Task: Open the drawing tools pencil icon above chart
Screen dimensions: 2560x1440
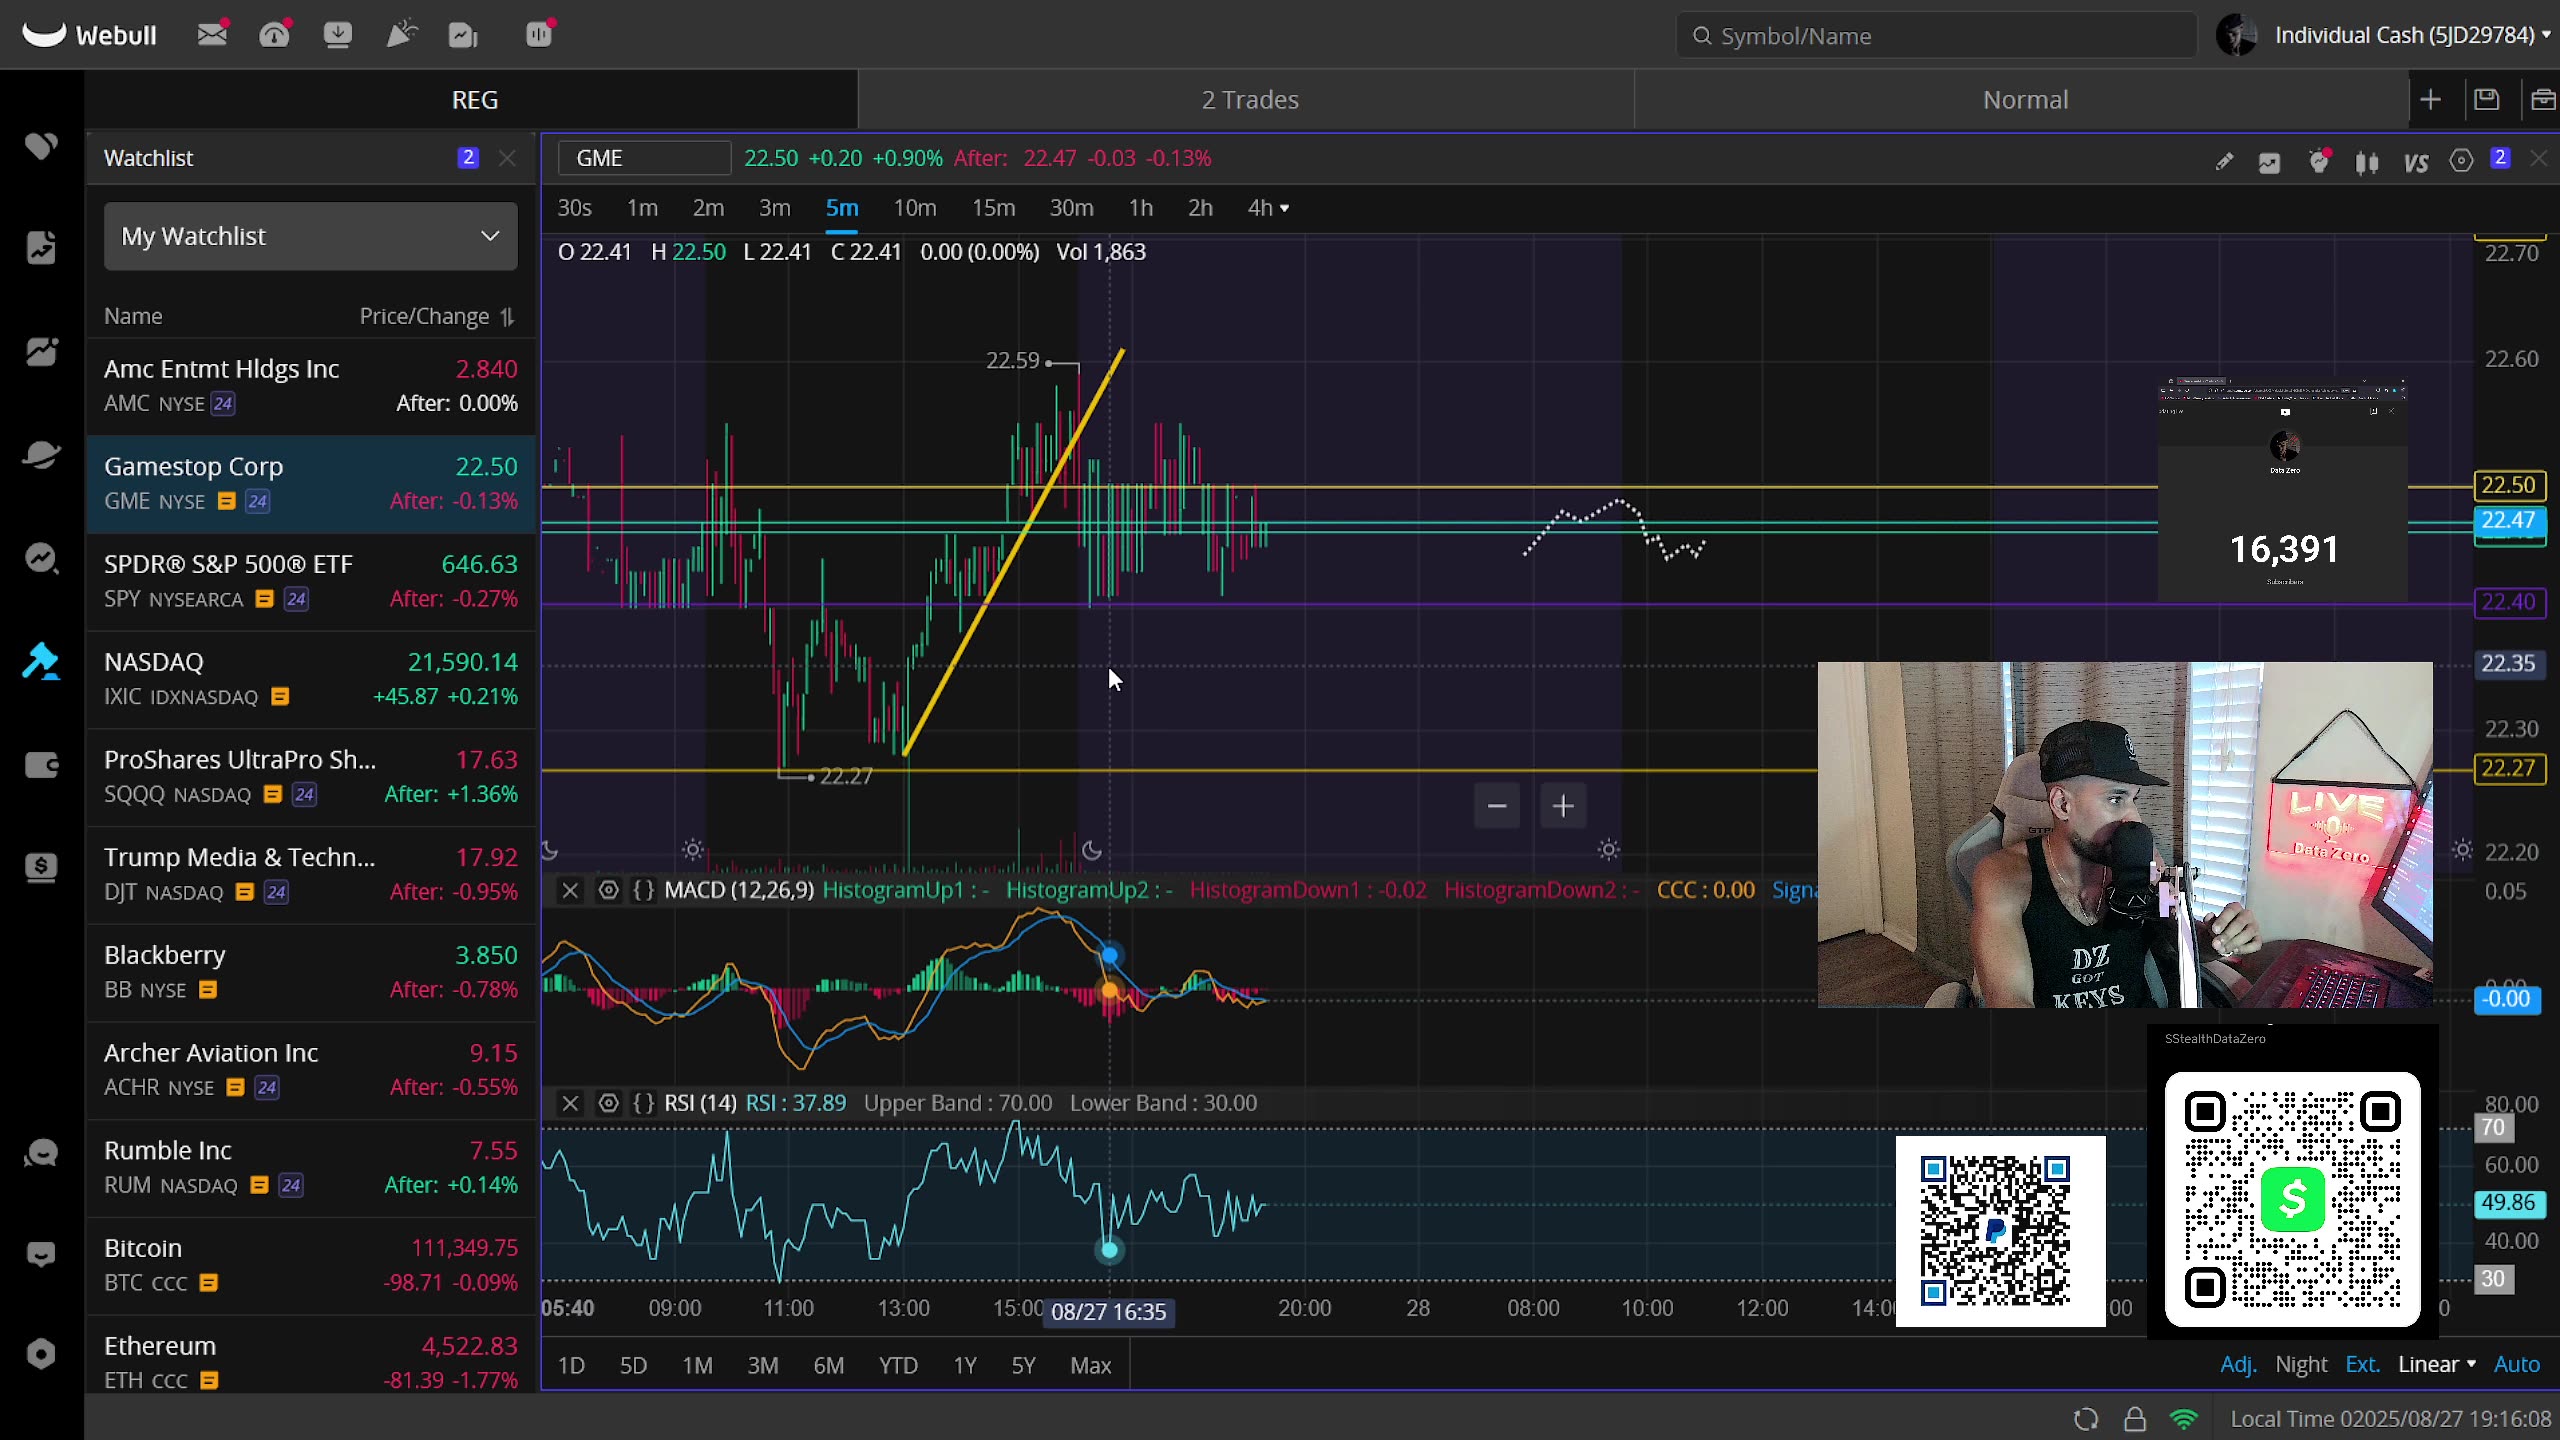Action: click(2224, 161)
